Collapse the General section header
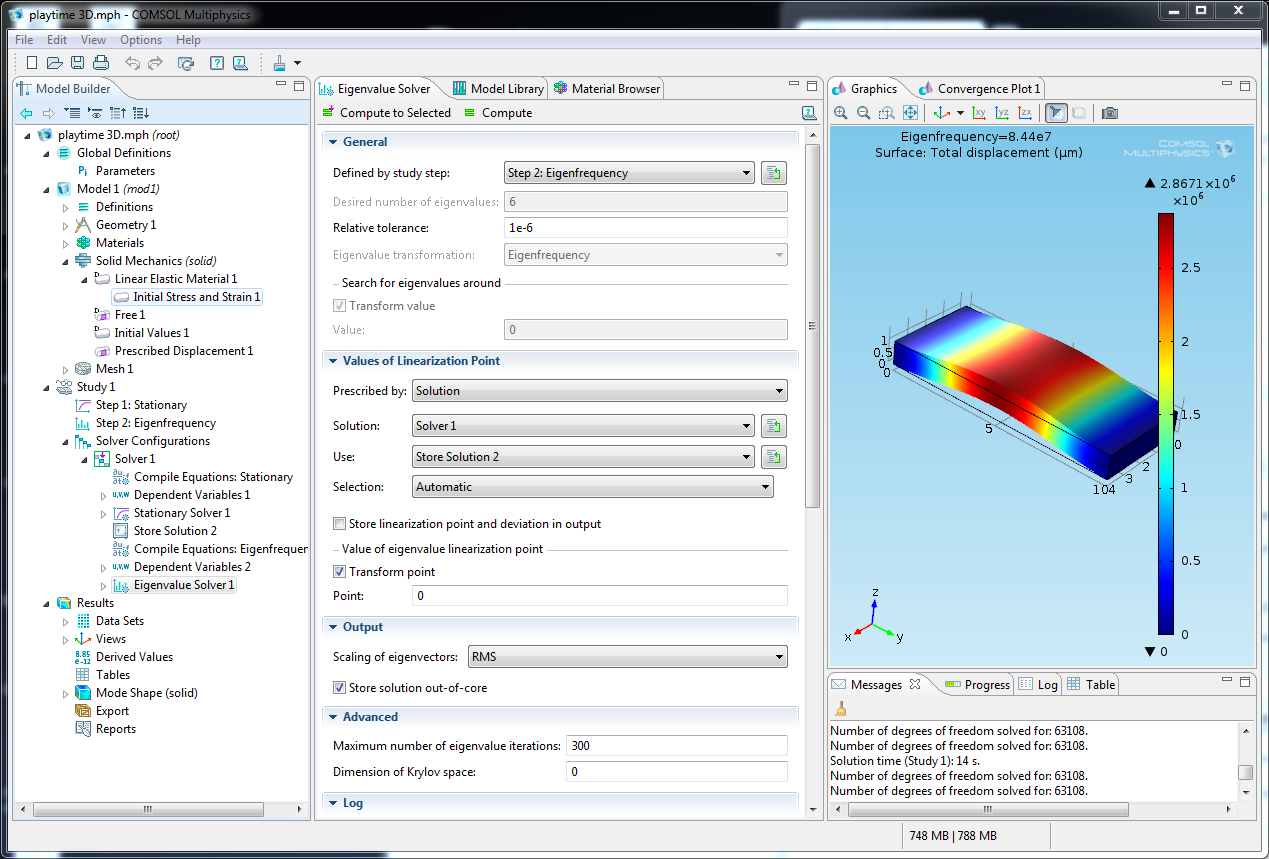This screenshot has height=859, width=1269. click(364, 142)
